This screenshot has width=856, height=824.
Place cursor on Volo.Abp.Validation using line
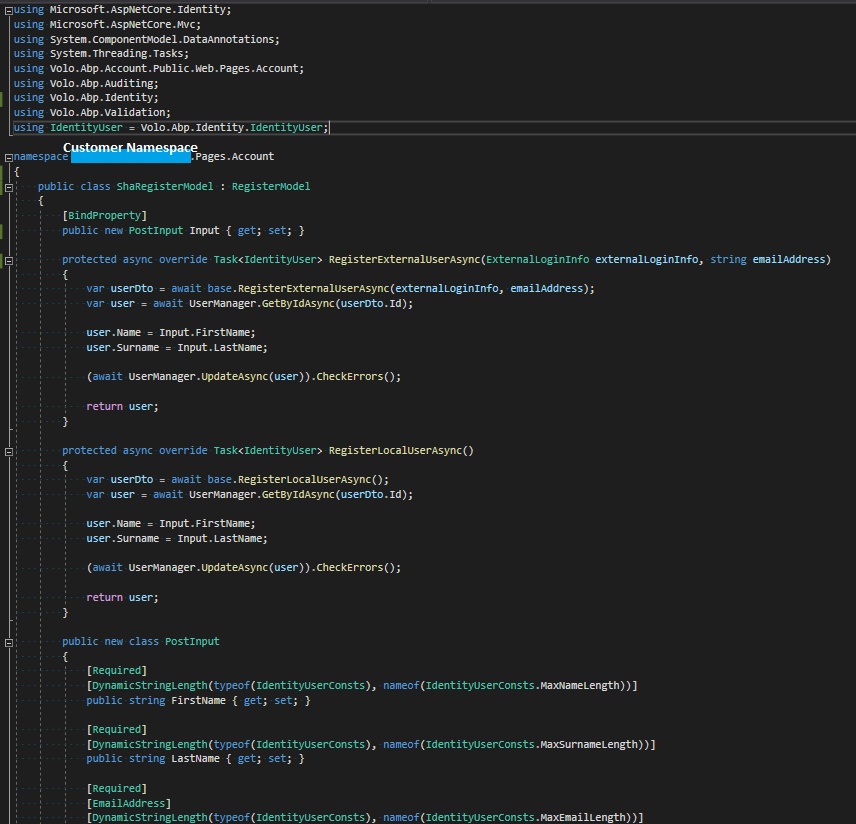click(x=110, y=113)
